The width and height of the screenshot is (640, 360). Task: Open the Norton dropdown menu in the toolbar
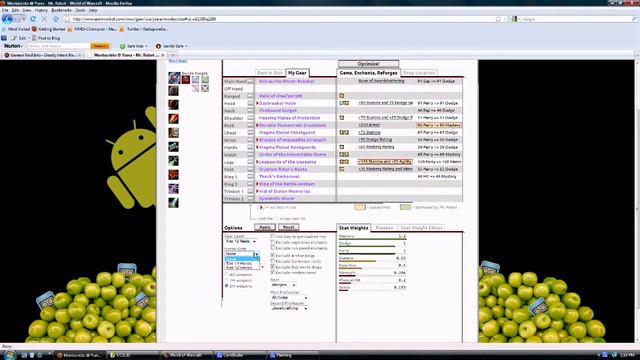coord(13,46)
